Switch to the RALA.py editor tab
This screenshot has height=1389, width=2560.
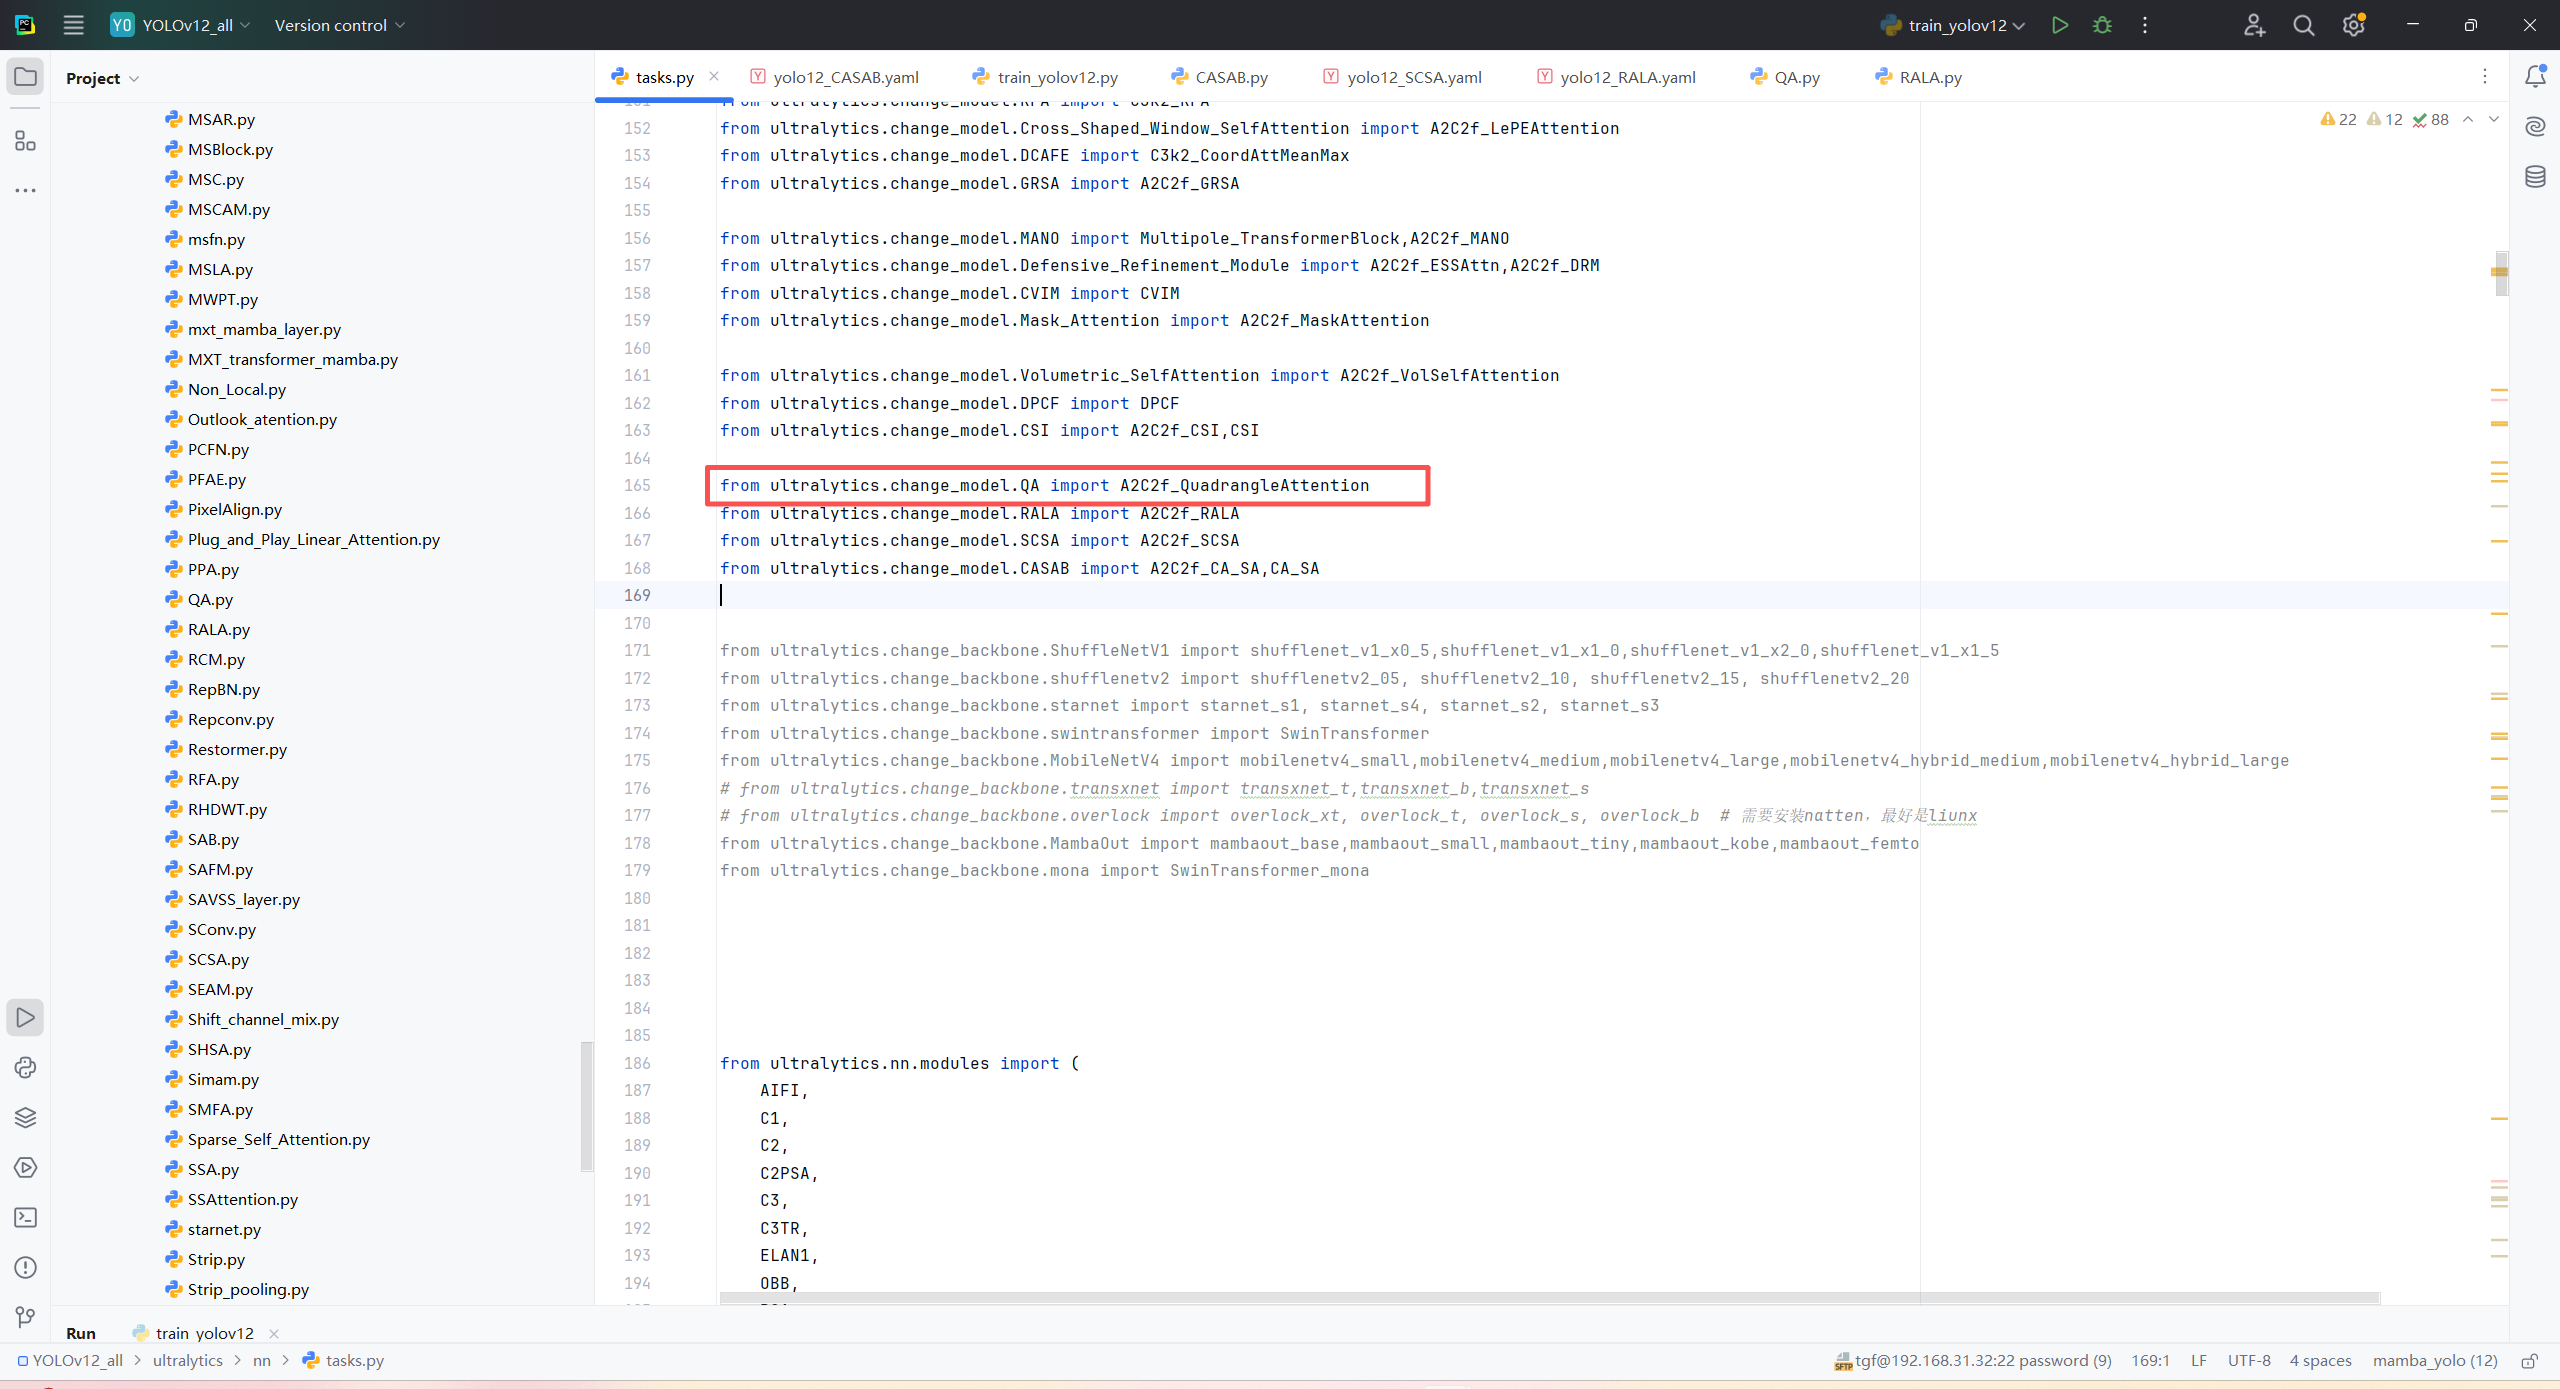pyautogui.click(x=1929, y=77)
